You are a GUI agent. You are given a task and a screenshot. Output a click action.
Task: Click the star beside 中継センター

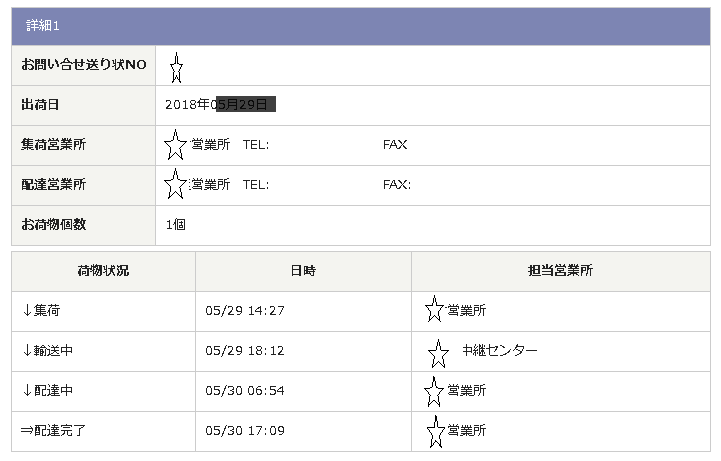pos(438,352)
